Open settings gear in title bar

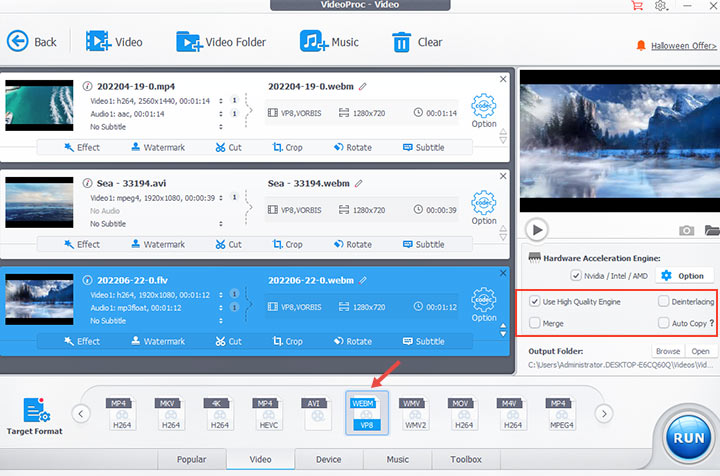point(661,6)
